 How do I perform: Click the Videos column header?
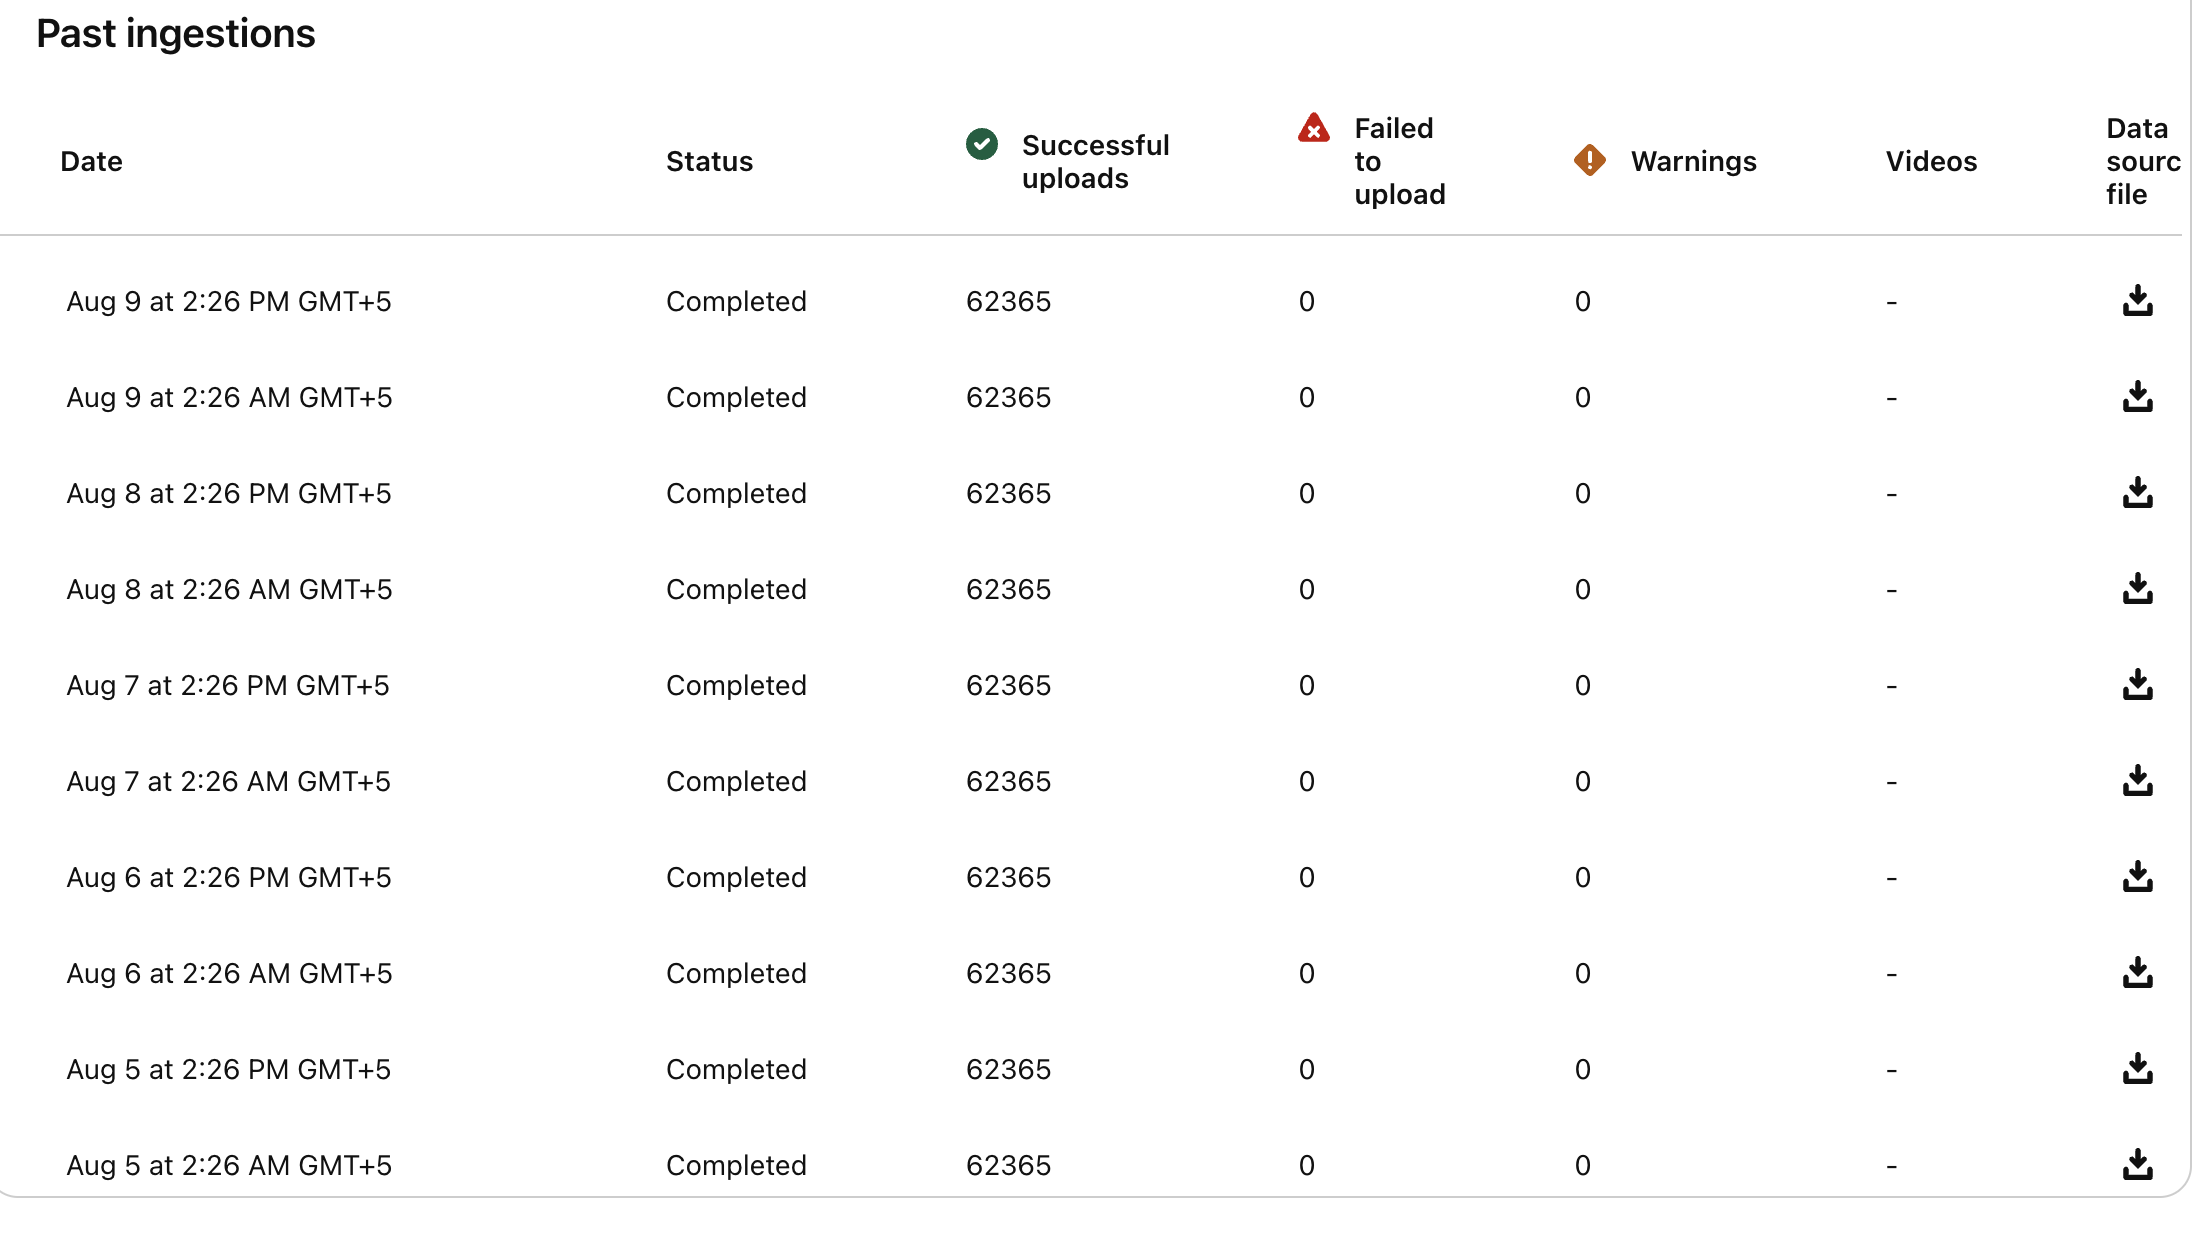[x=1931, y=161]
